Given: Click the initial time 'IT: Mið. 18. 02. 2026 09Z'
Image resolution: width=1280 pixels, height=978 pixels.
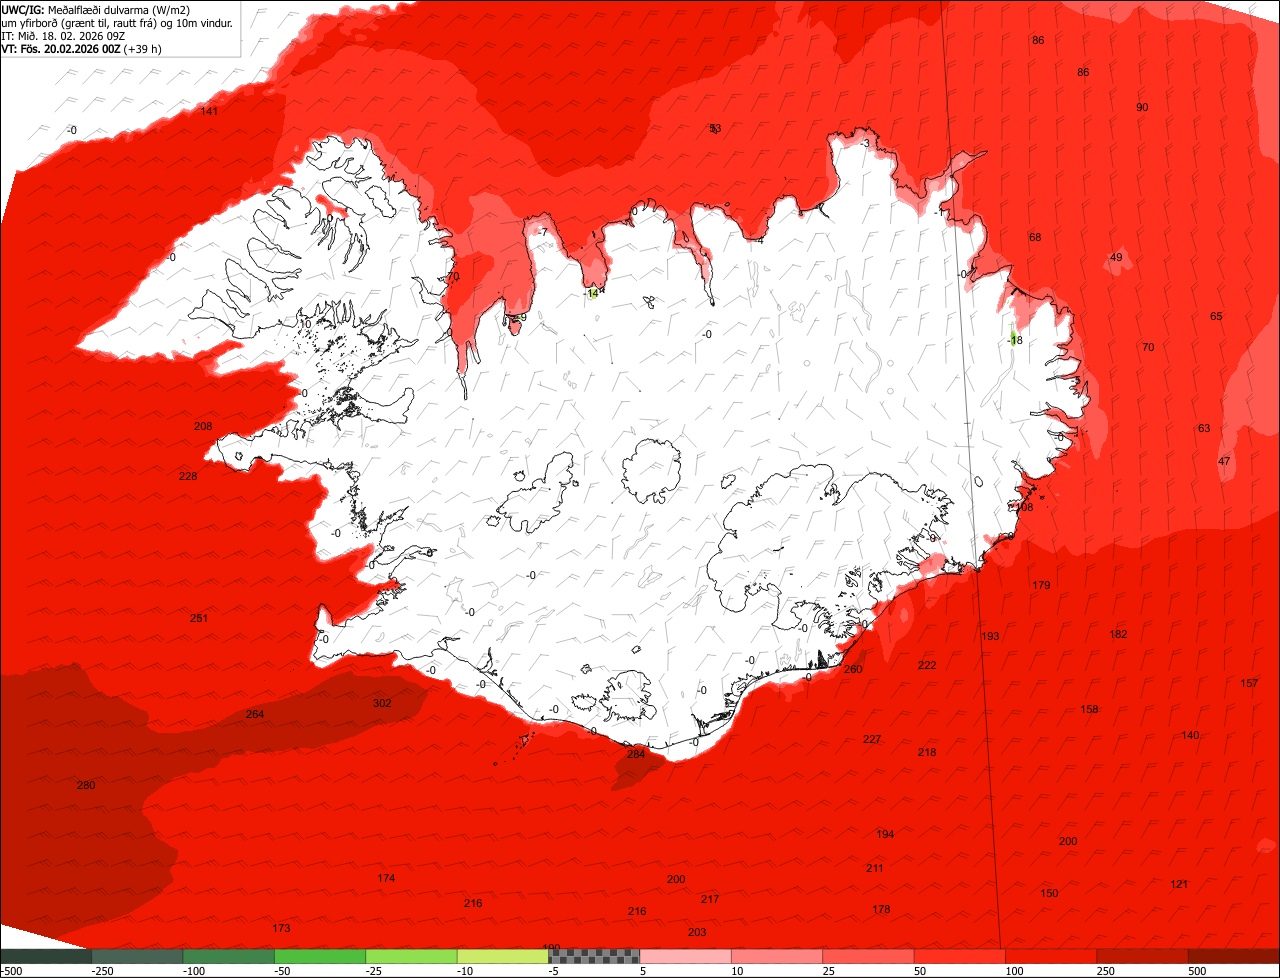Looking at the screenshot, I should pos(63,35).
